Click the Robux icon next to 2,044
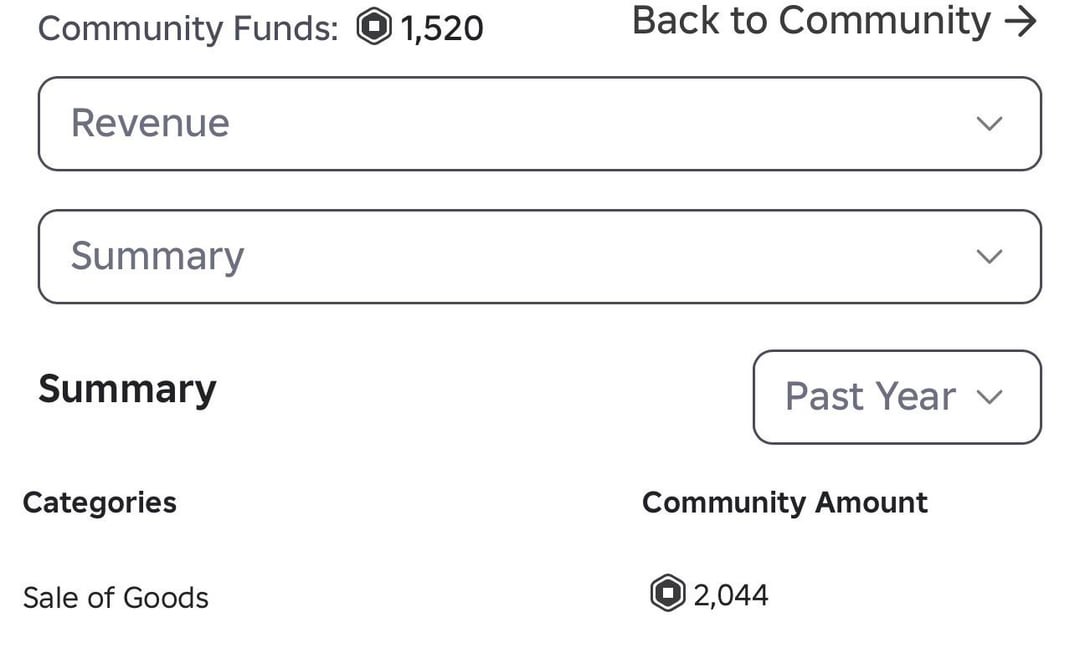The width and height of the screenshot is (1080, 658). click(667, 594)
